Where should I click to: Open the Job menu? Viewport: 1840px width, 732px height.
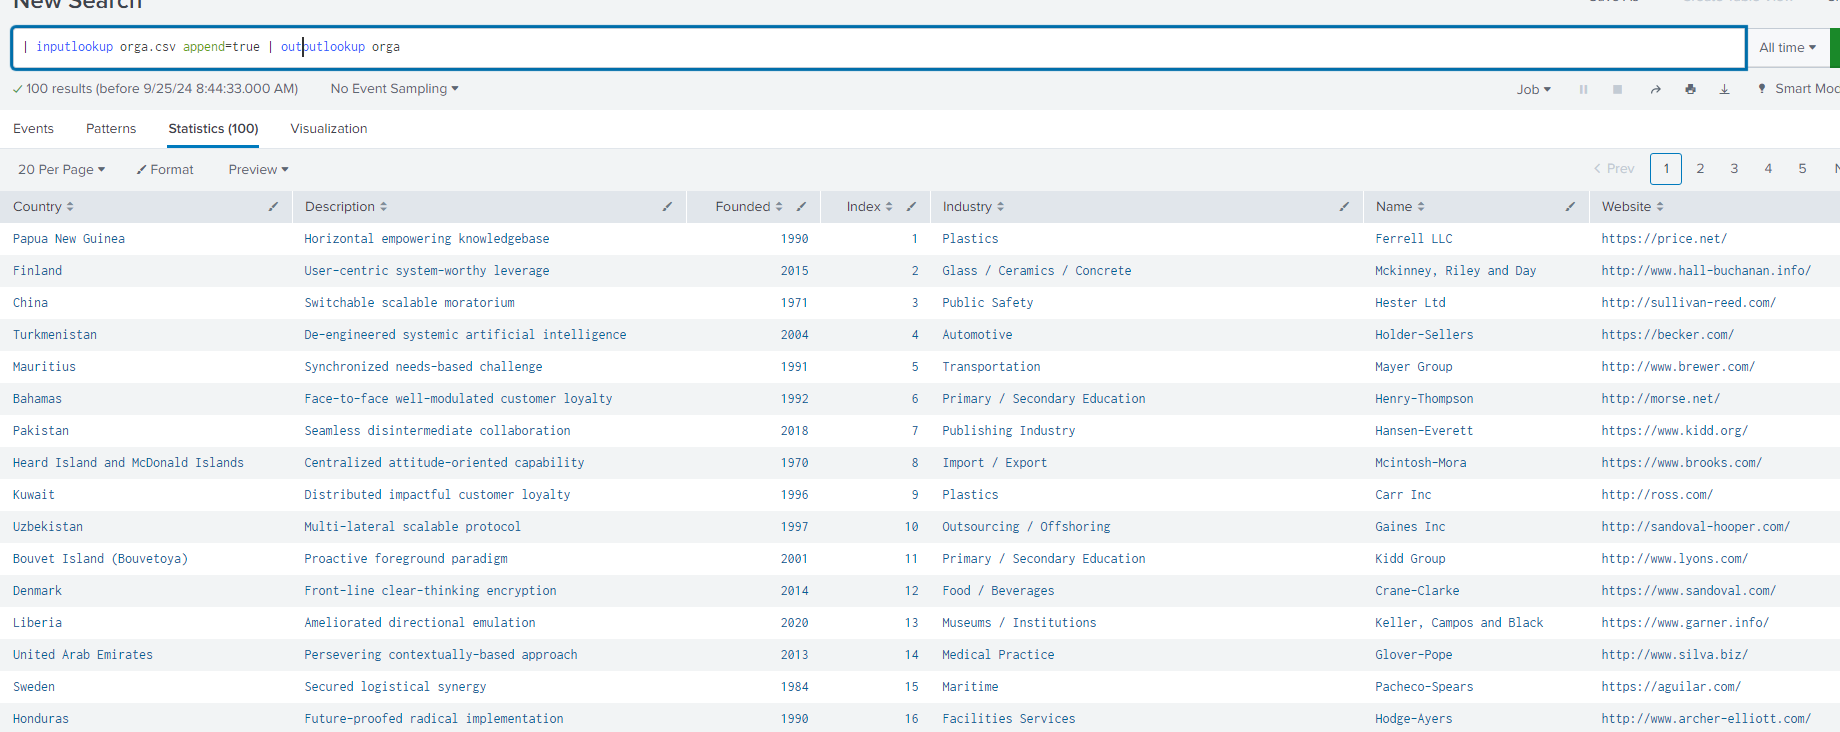pyautogui.click(x=1533, y=89)
